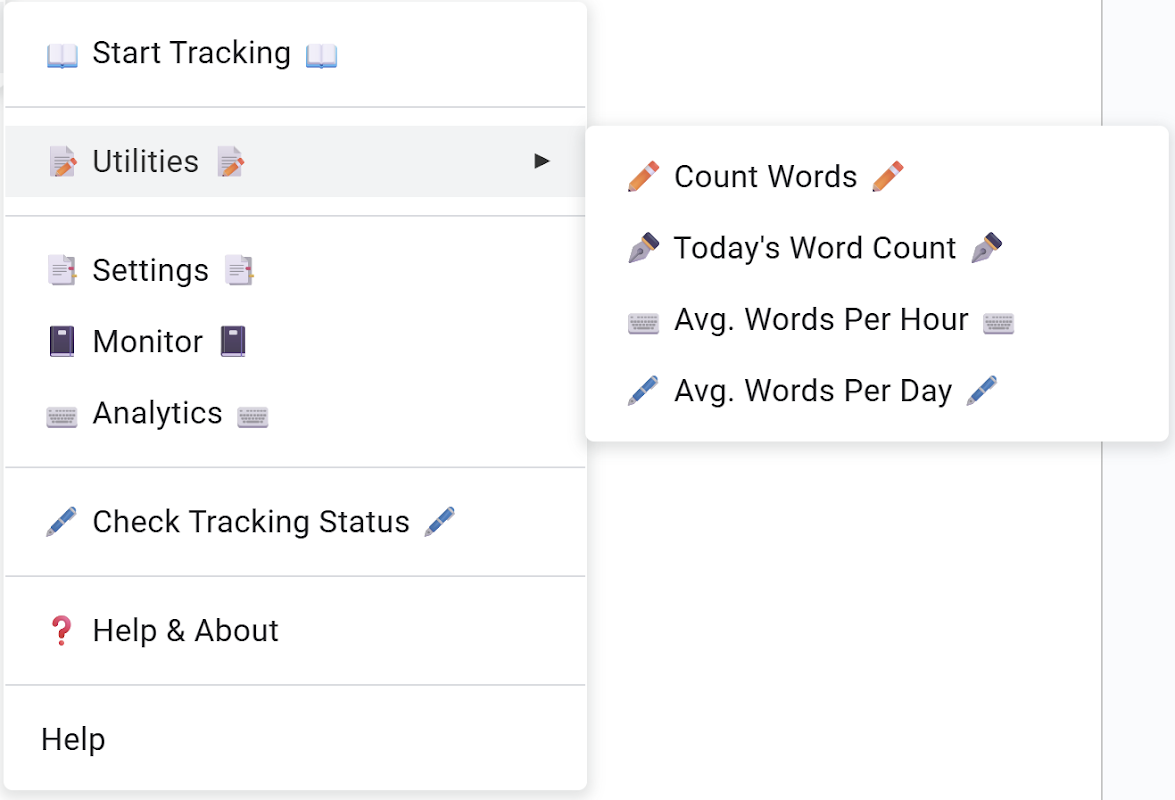Click the red question mark icon
This screenshot has height=800, width=1175.
(62, 631)
